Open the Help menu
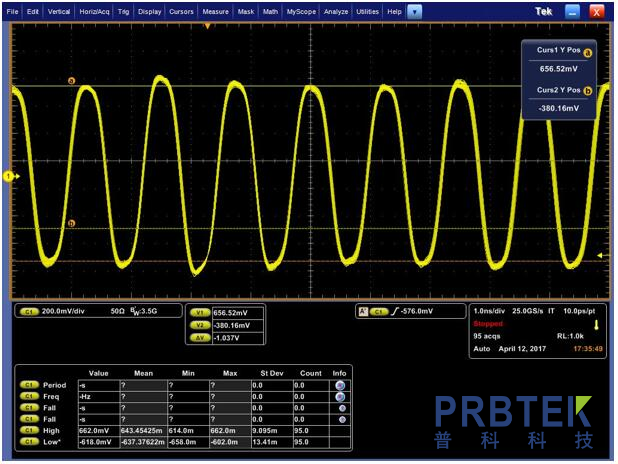Image resolution: width=618 pixels, height=464 pixels. [x=394, y=11]
